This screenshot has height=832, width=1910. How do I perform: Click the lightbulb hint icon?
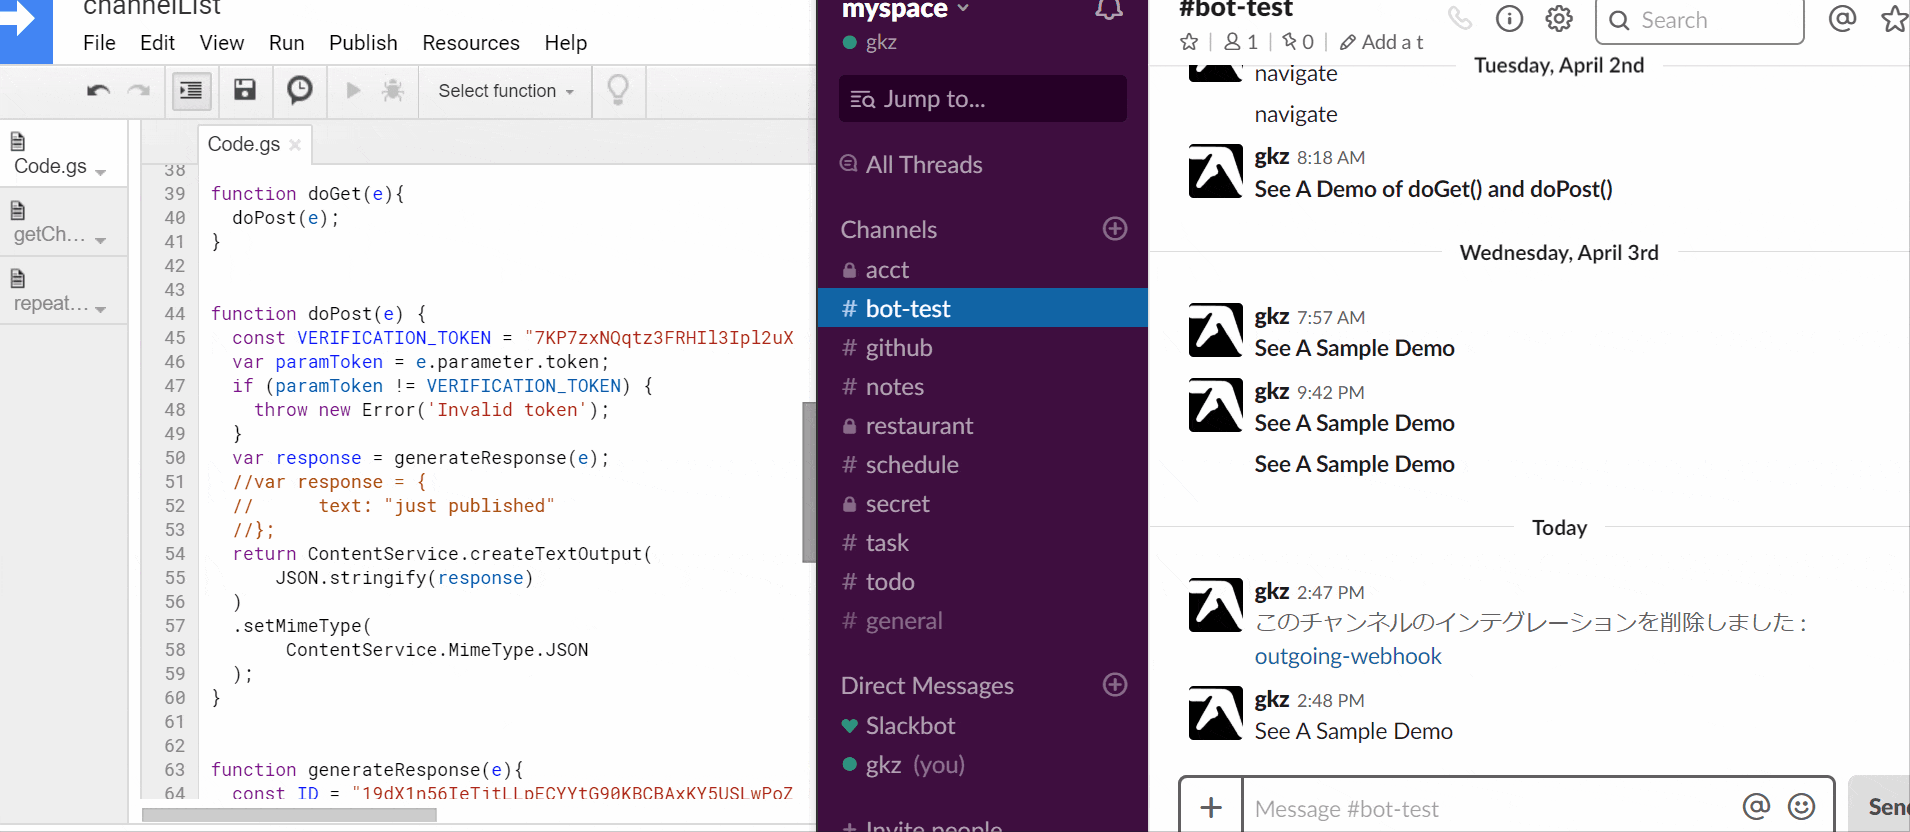(x=618, y=90)
